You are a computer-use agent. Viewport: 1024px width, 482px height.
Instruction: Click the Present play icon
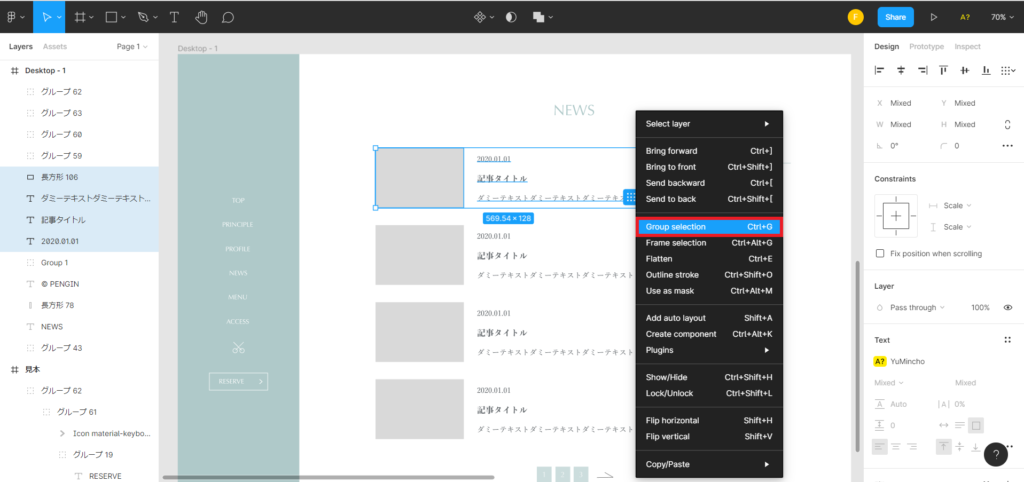point(934,17)
